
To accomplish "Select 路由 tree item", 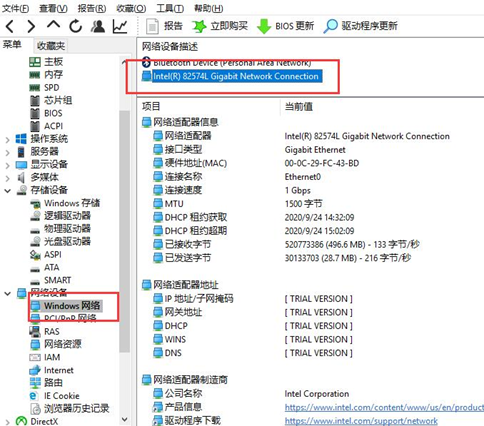I will click(46, 383).
